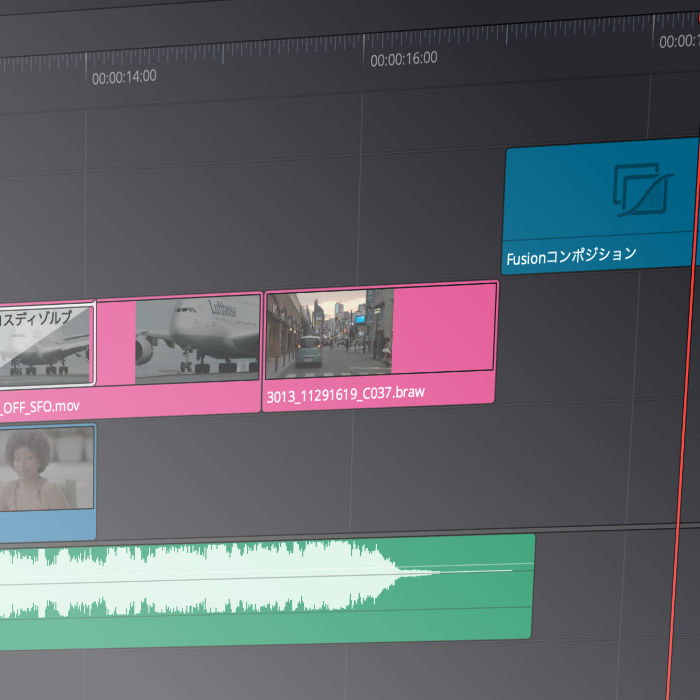Click the Lufthansa airplane thumbnail
Screen dimensions: 700x700
click(197, 338)
